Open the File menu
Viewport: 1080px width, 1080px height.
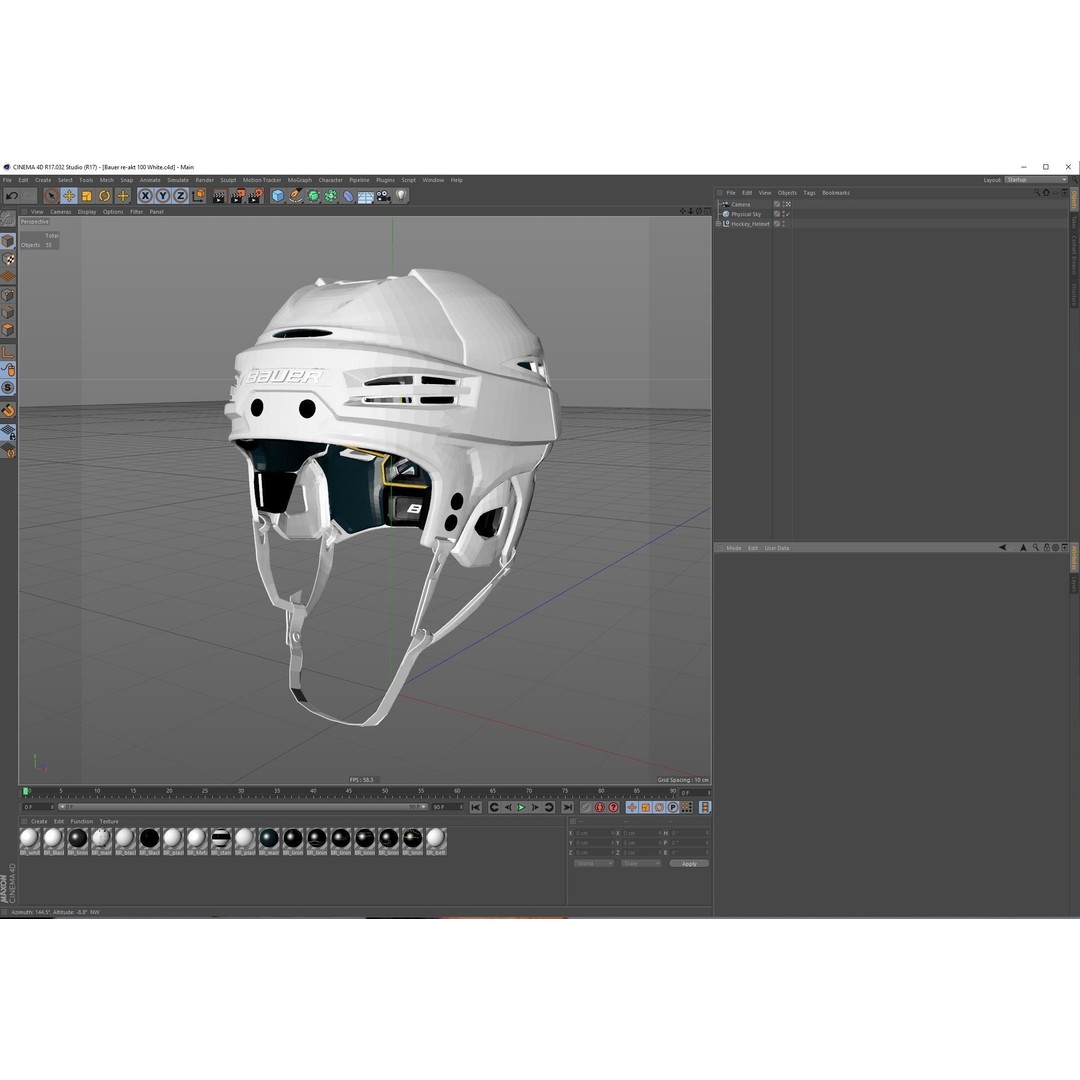pyautogui.click(x=8, y=180)
